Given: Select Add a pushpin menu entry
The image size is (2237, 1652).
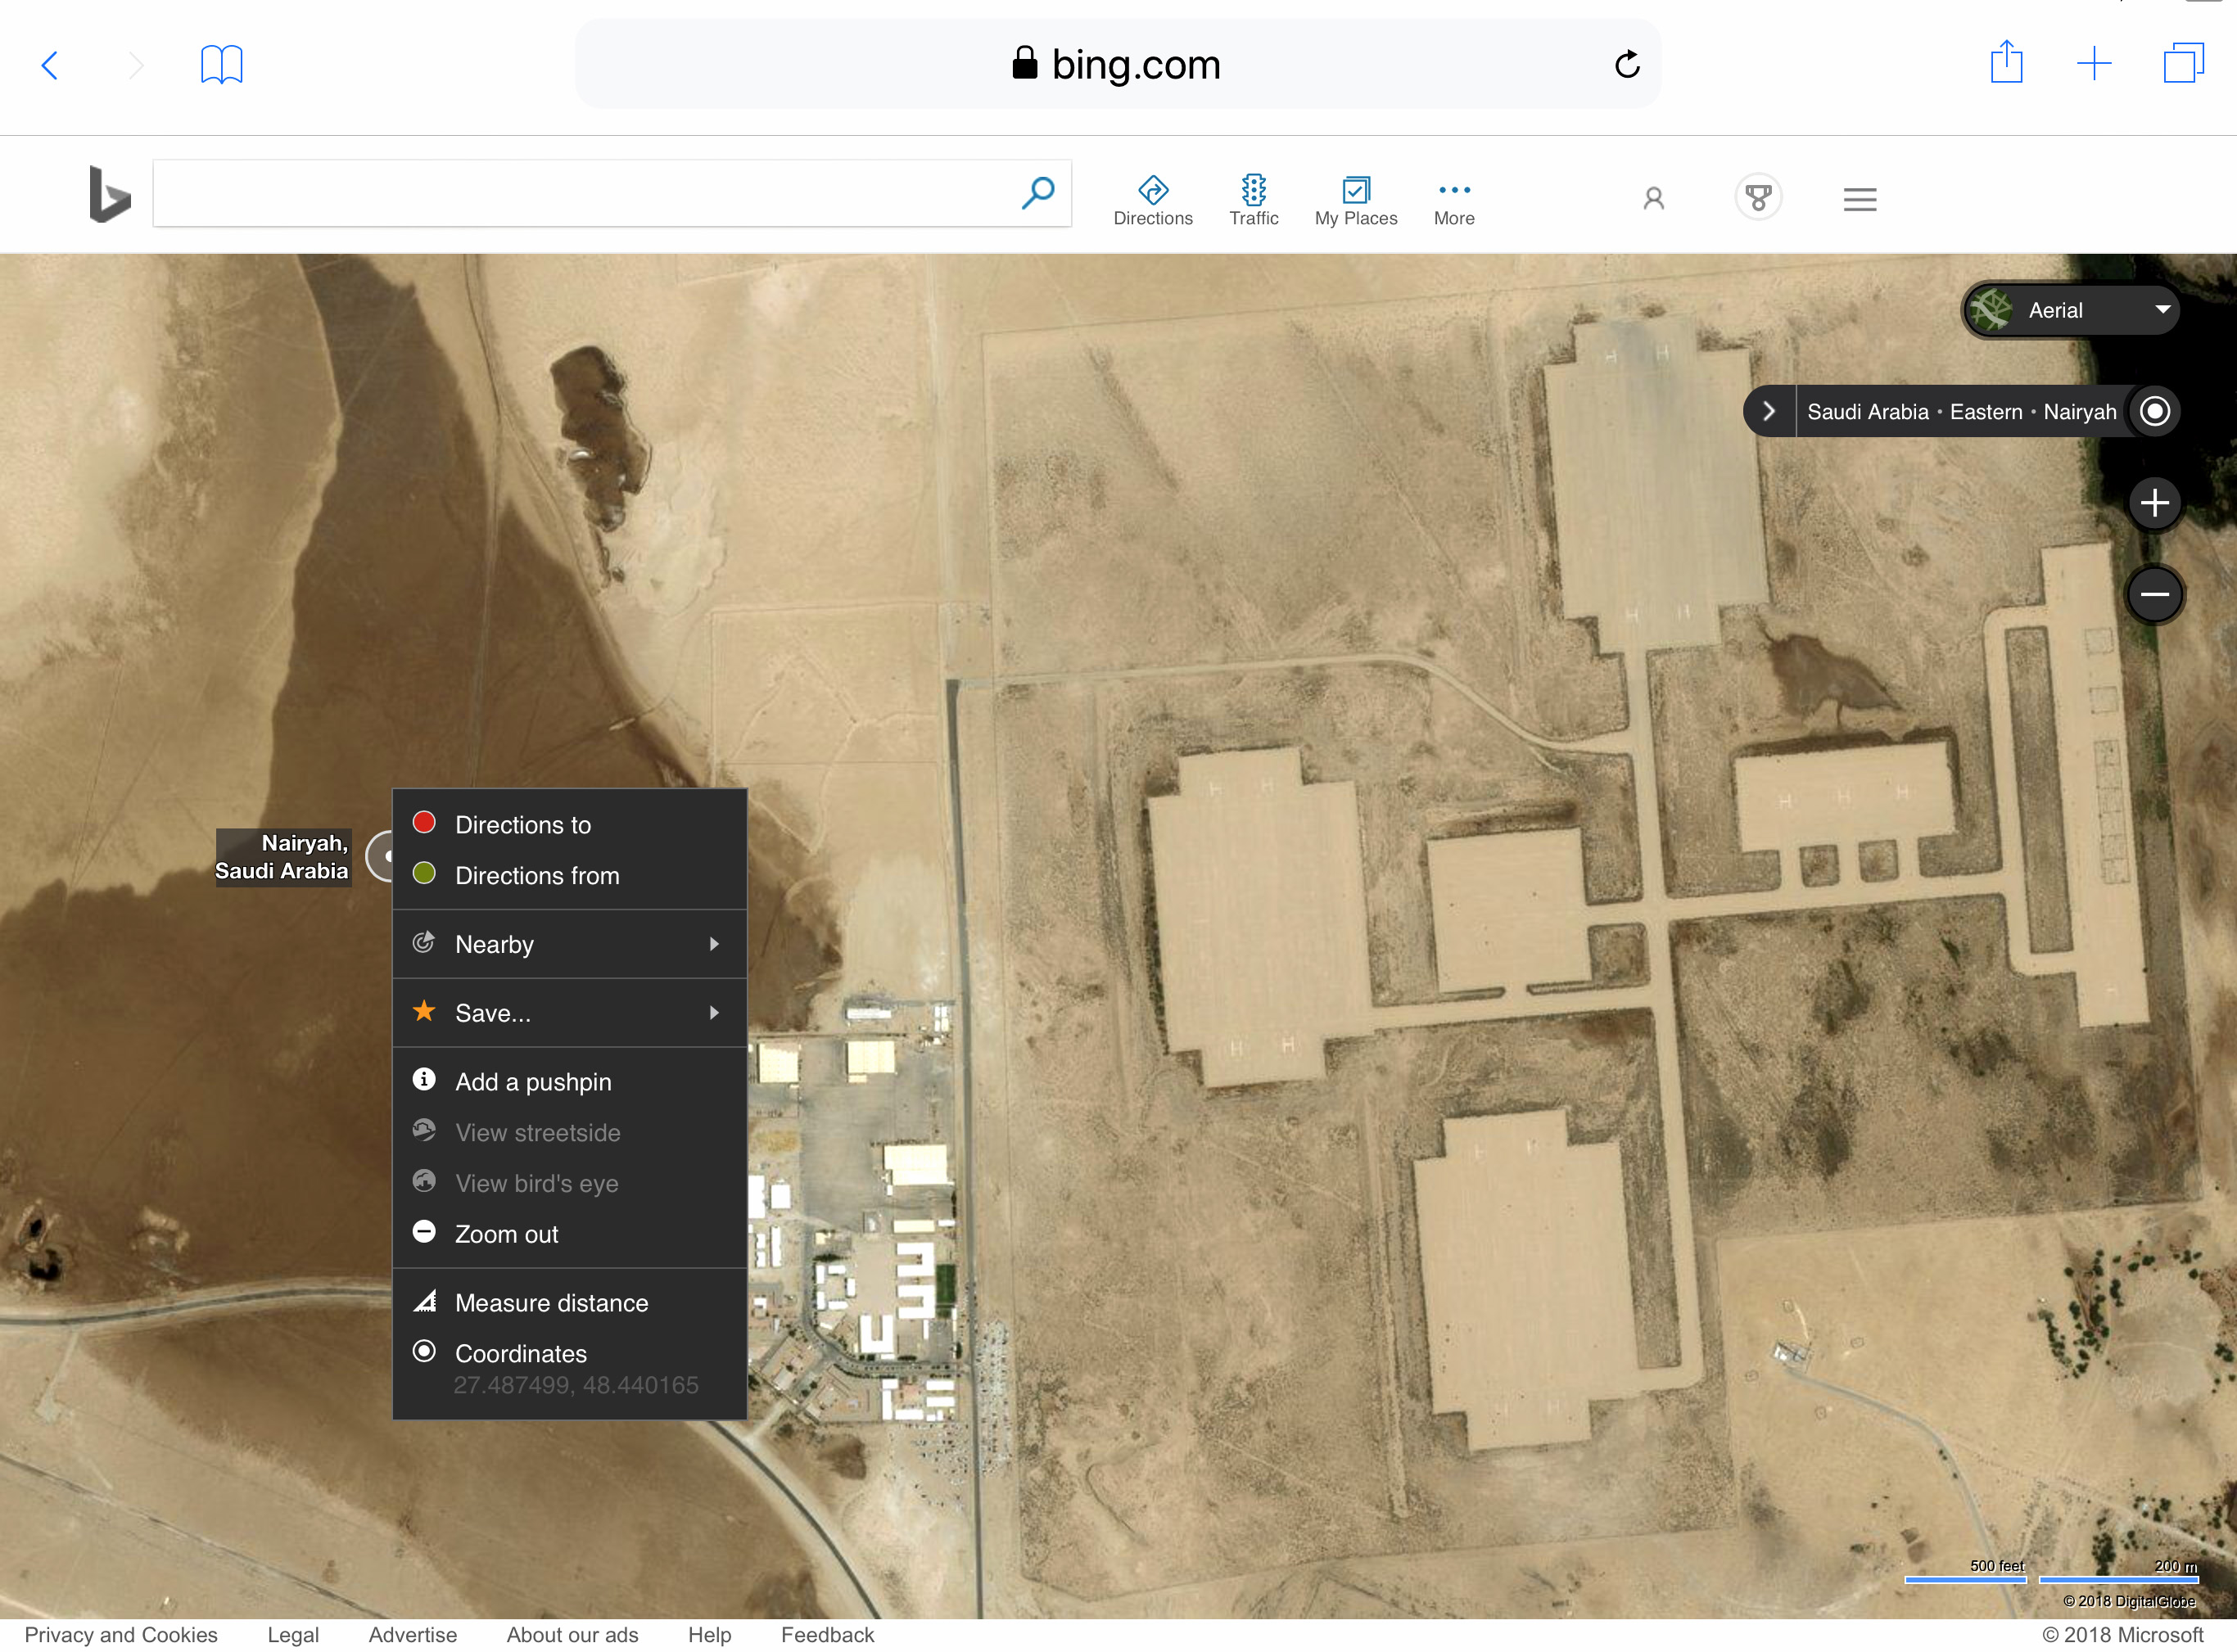Looking at the screenshot, I should click(569, 1081).
